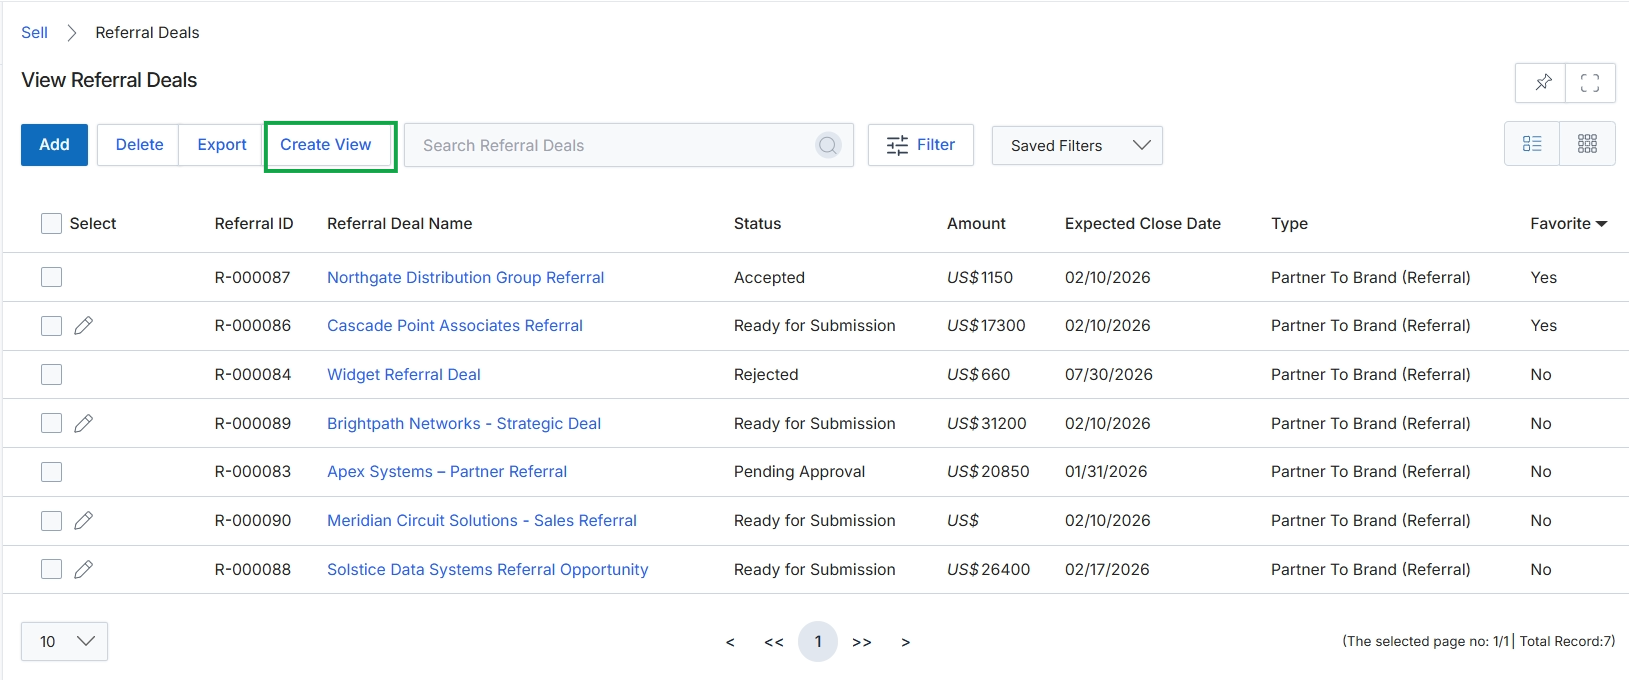Open Brightpath Networks - Strategic Deal
This screenshot has height=680, width=1629.
click(x=464, y=423)
